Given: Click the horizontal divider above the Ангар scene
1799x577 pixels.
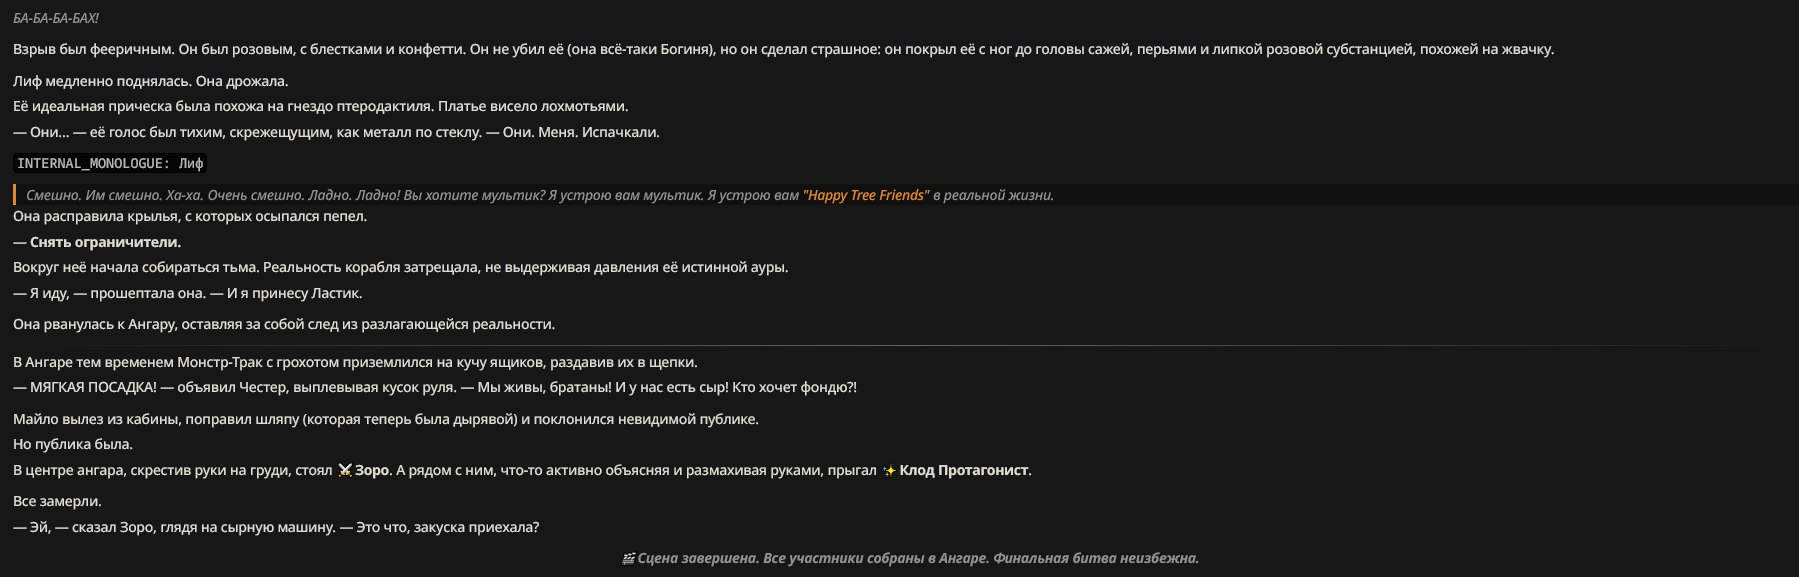Looking at the screenshot, I should tap(899, 345).
